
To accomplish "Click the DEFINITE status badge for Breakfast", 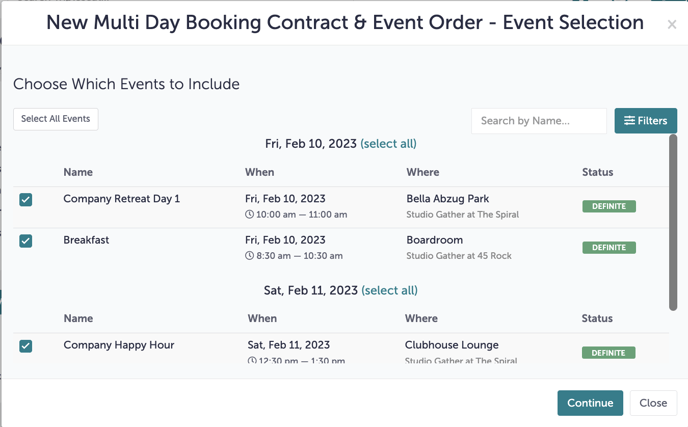I will click(609, 248).
